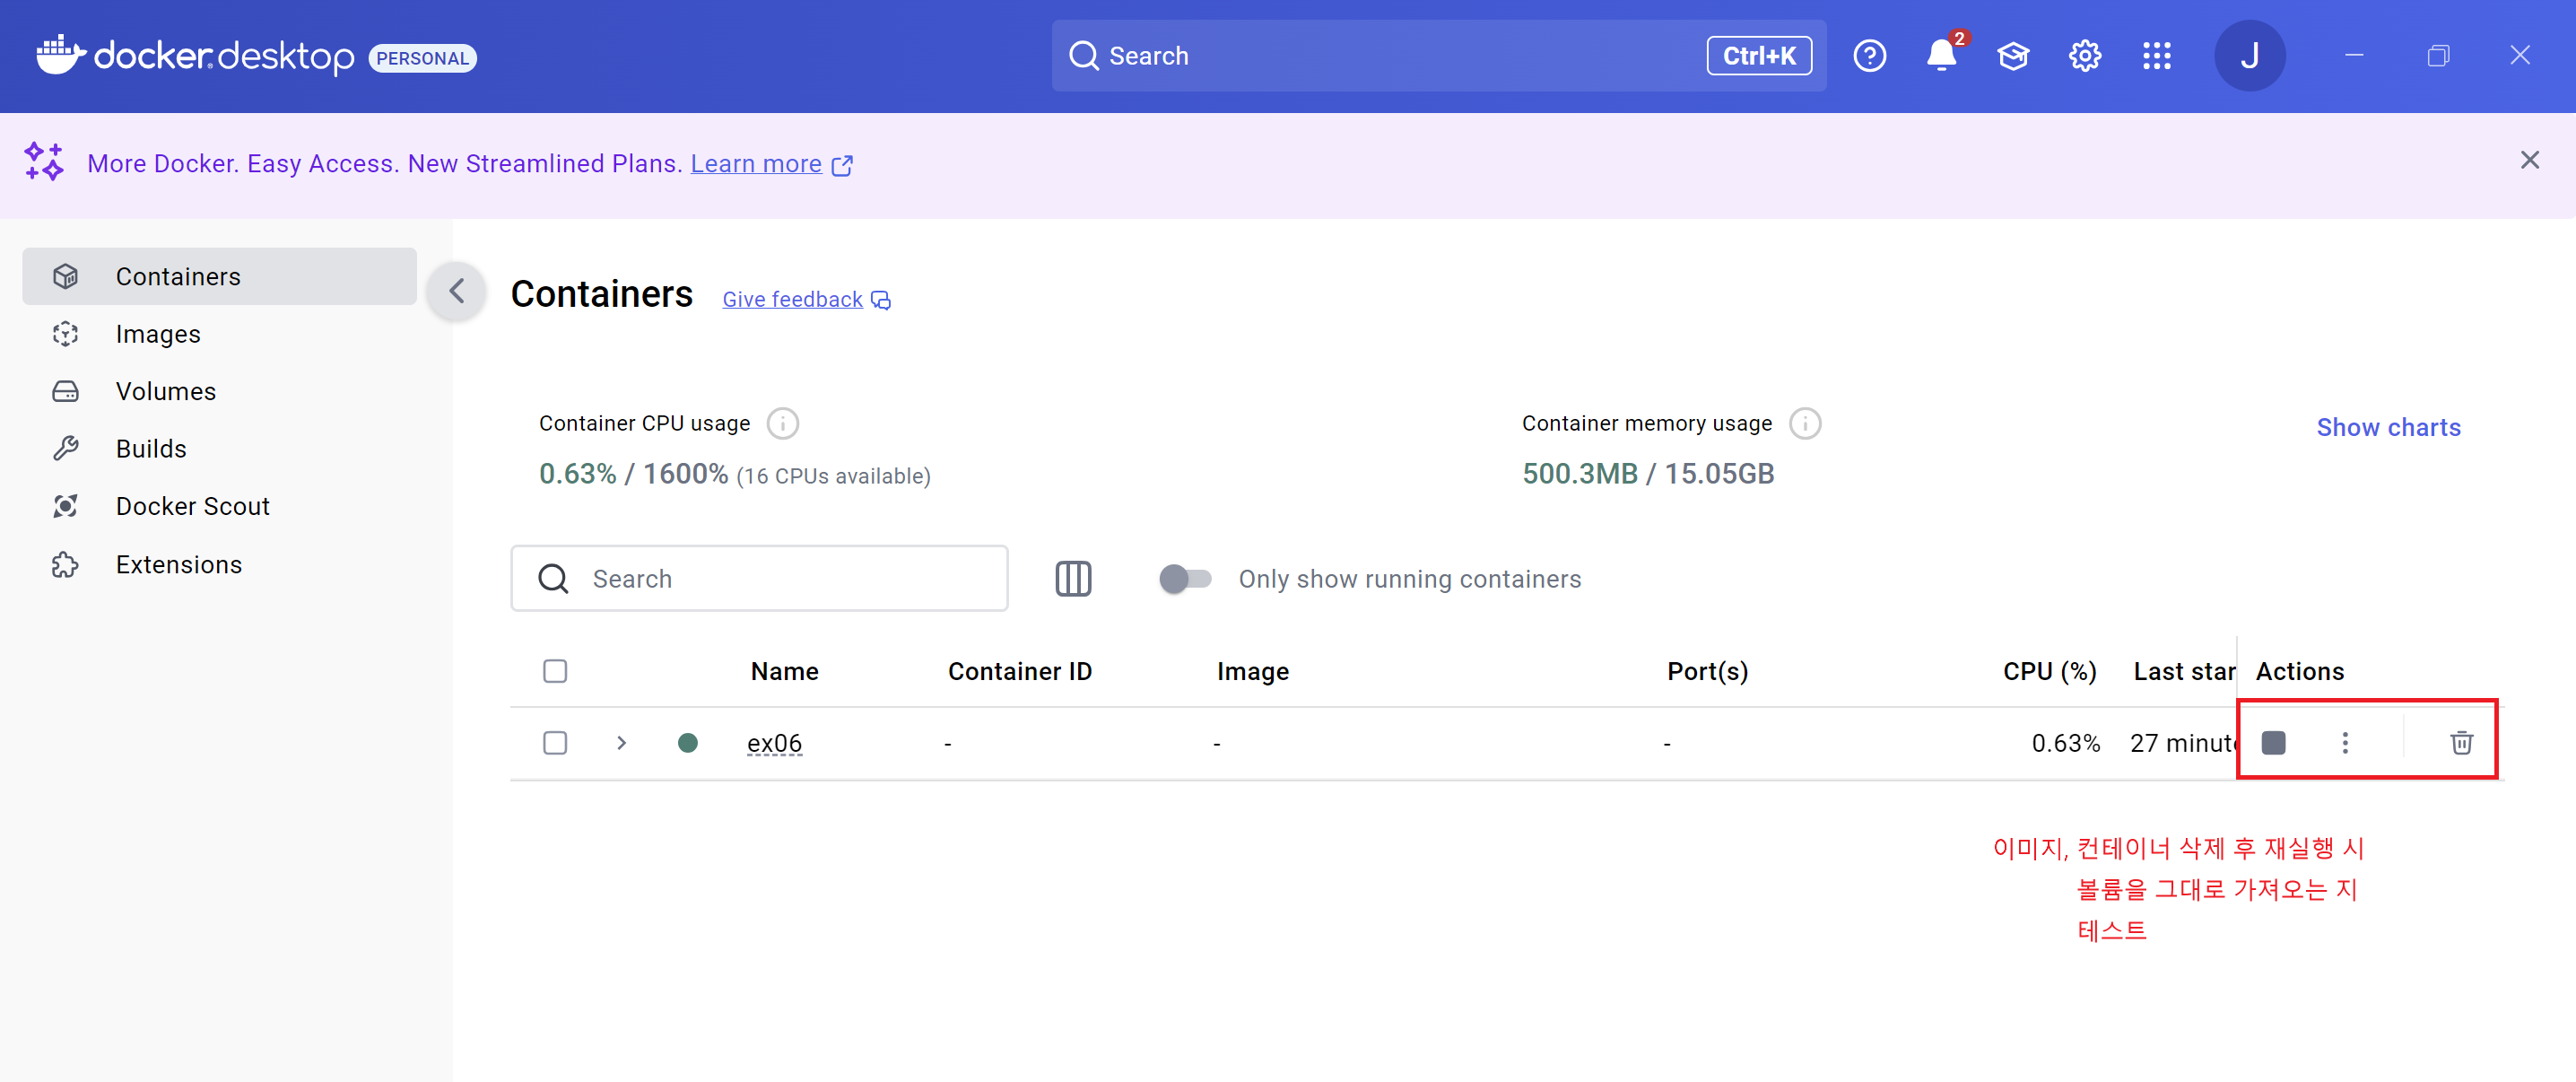
Task: Open Docker settings gear icon
Action: click(x=2085, y=56)
